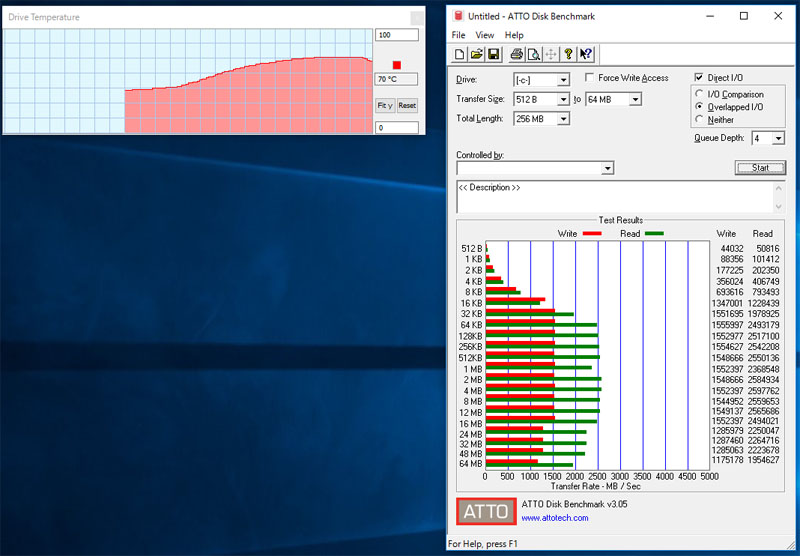The width and height of the screenshot is (800, 556).
Task: Click the Save floppy disk icon
Action: (x=493, y=54)
